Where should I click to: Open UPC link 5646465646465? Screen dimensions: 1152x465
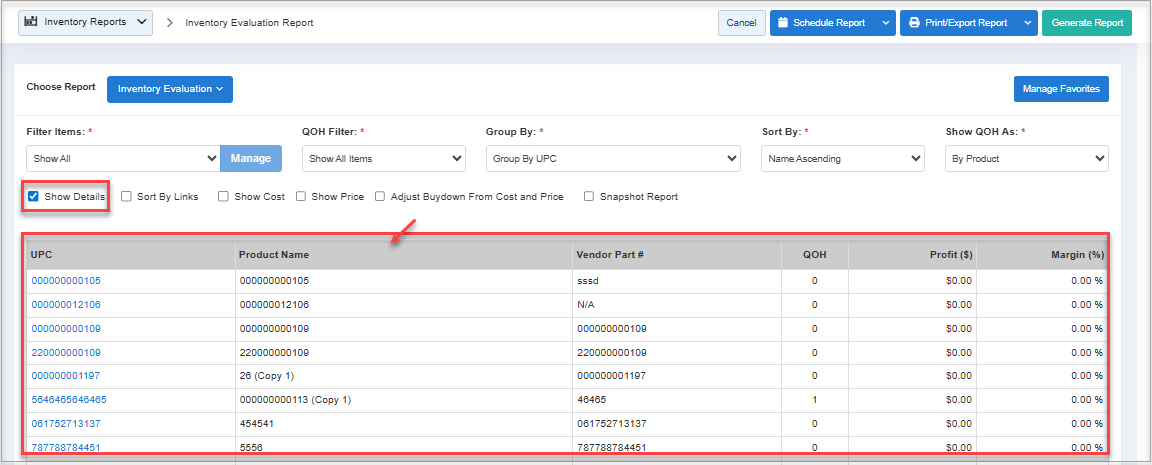click(69, 399)
